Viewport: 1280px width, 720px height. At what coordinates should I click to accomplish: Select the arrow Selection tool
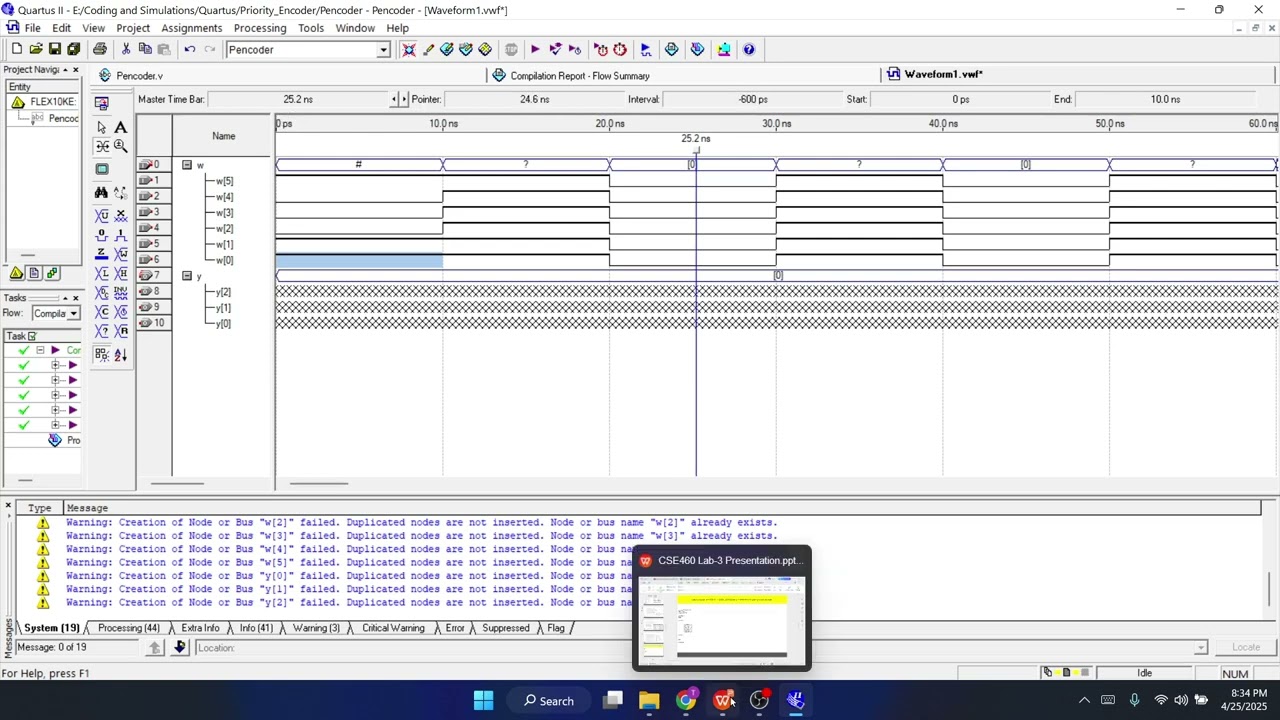[x=101, y=127]
